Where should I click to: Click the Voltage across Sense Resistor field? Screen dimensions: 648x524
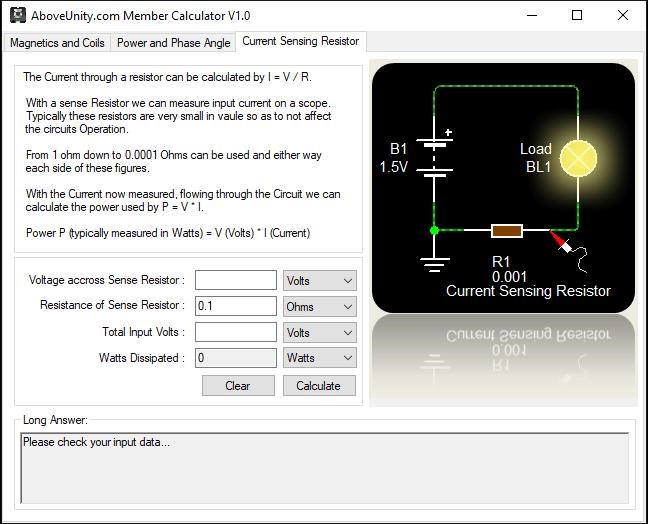click(x=236, y=280)
